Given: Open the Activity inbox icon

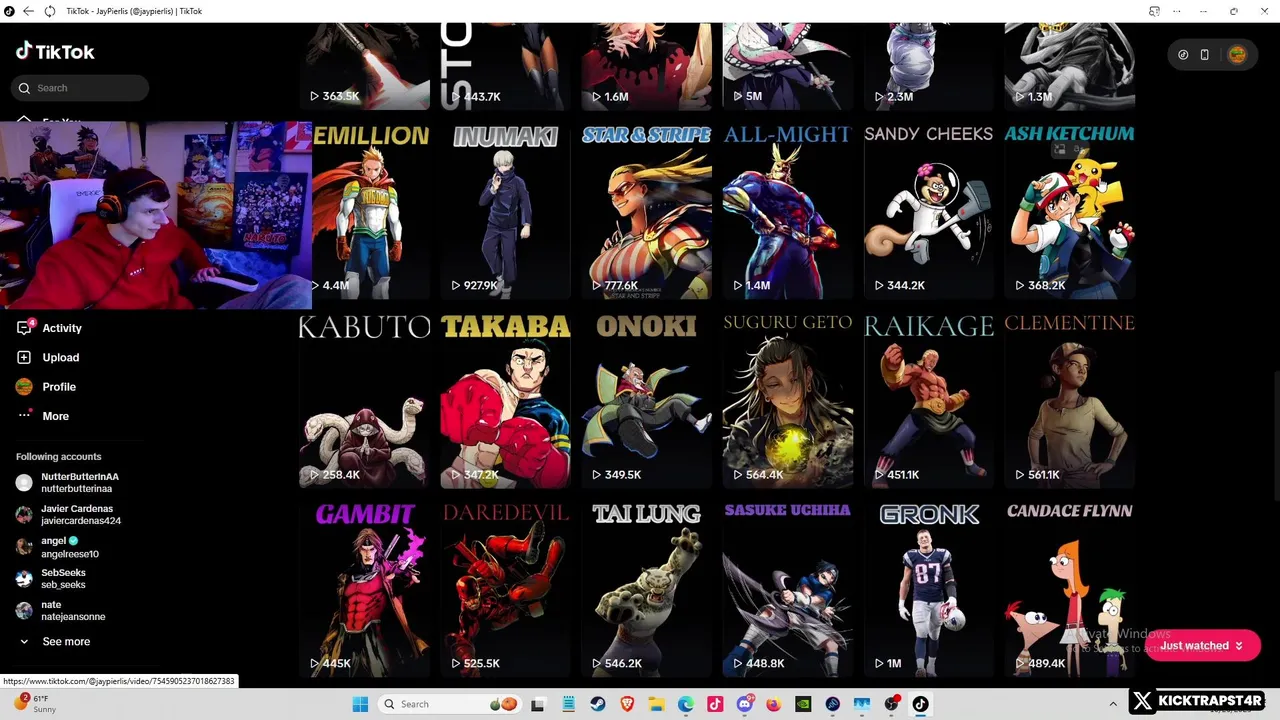Looking at the screenshot, I should (25, 327).
